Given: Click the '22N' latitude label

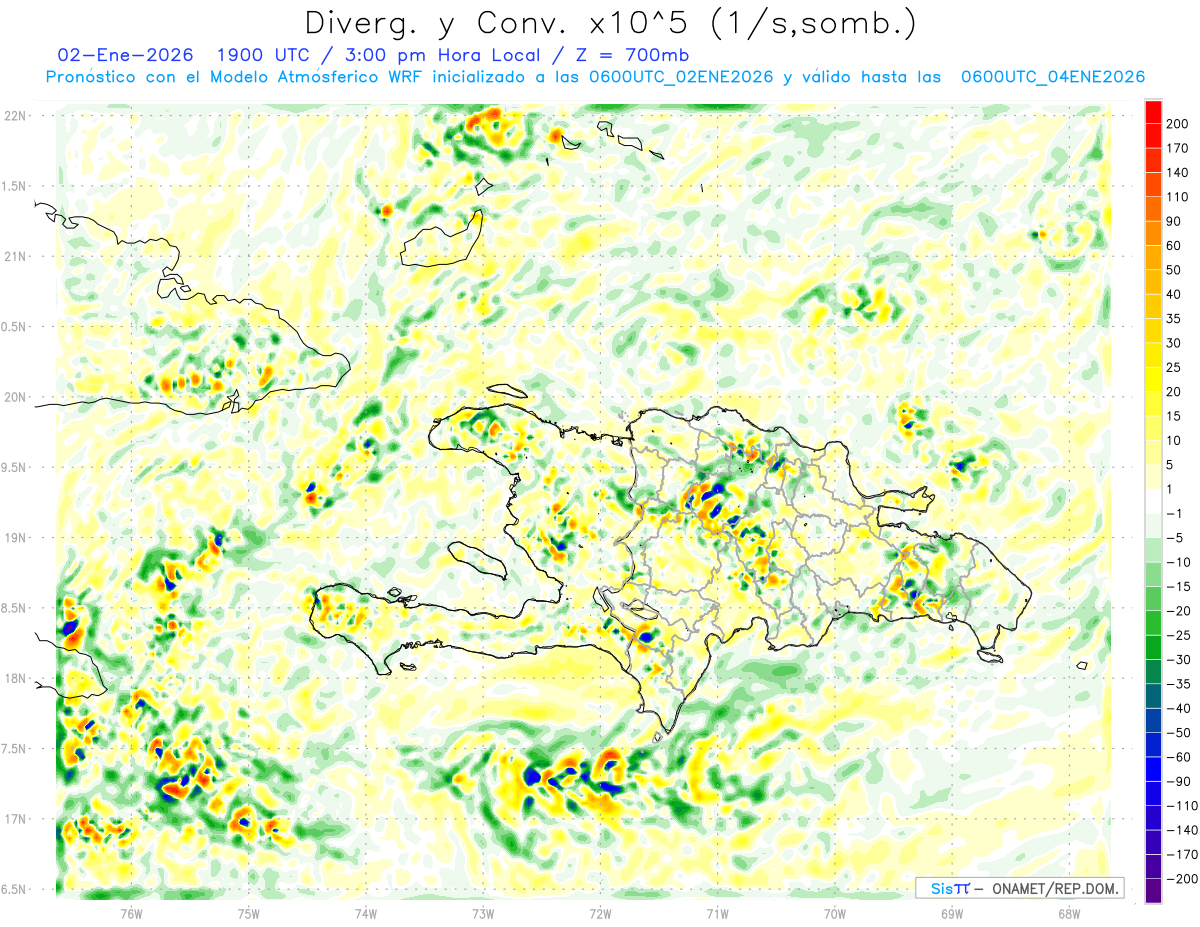Looking at the screenshot, I should tap(15, 116).
